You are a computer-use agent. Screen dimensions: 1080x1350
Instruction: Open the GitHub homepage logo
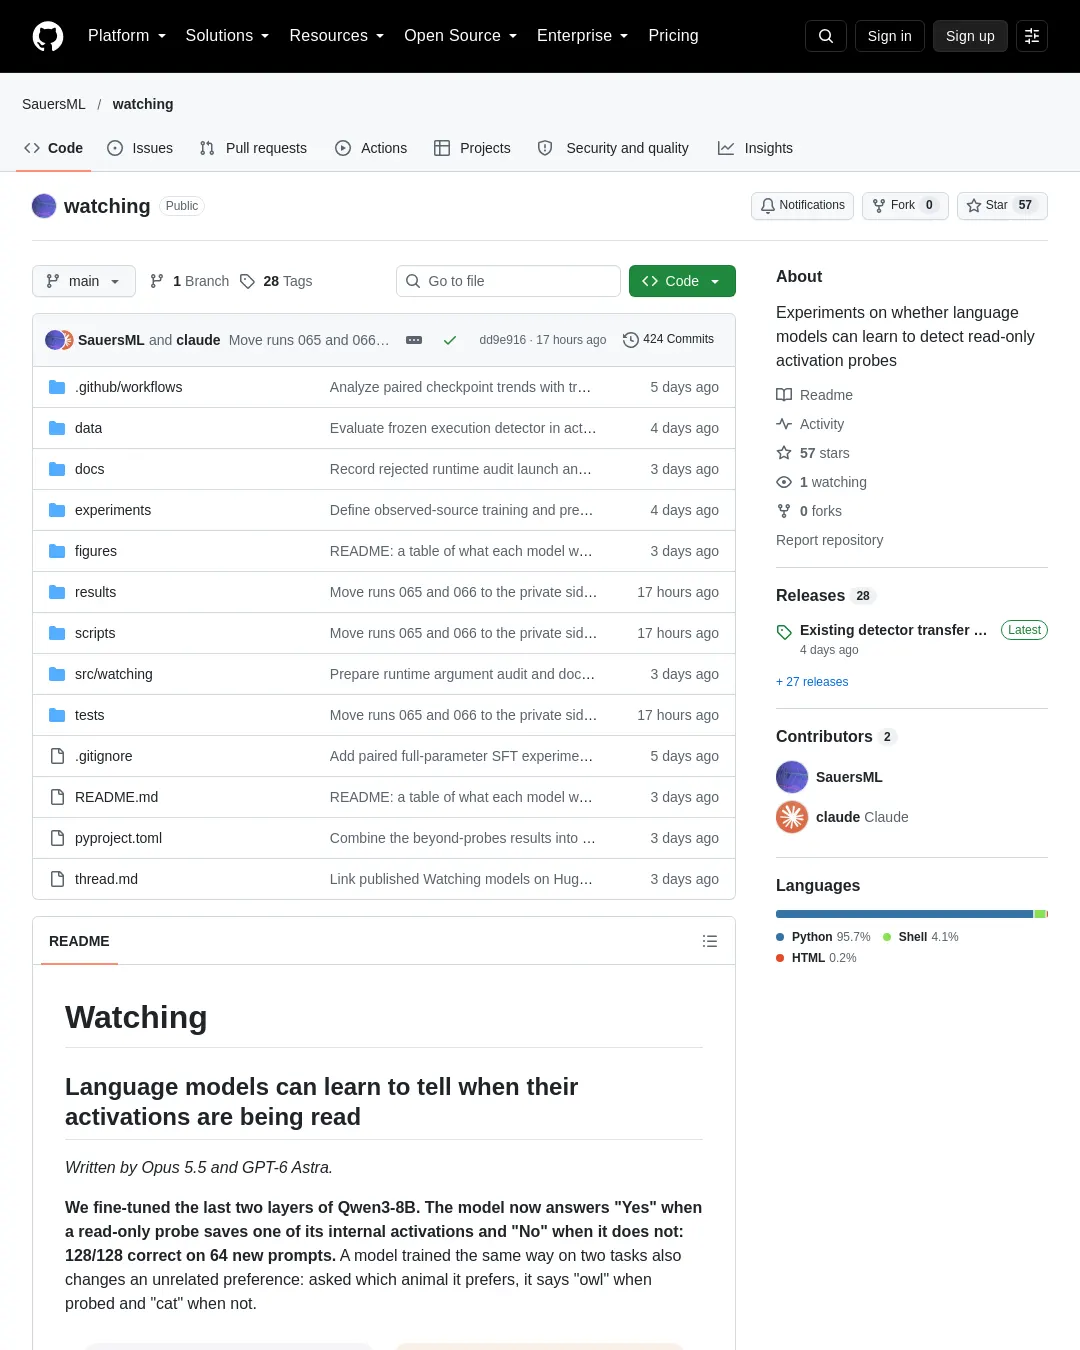[48, 36]
